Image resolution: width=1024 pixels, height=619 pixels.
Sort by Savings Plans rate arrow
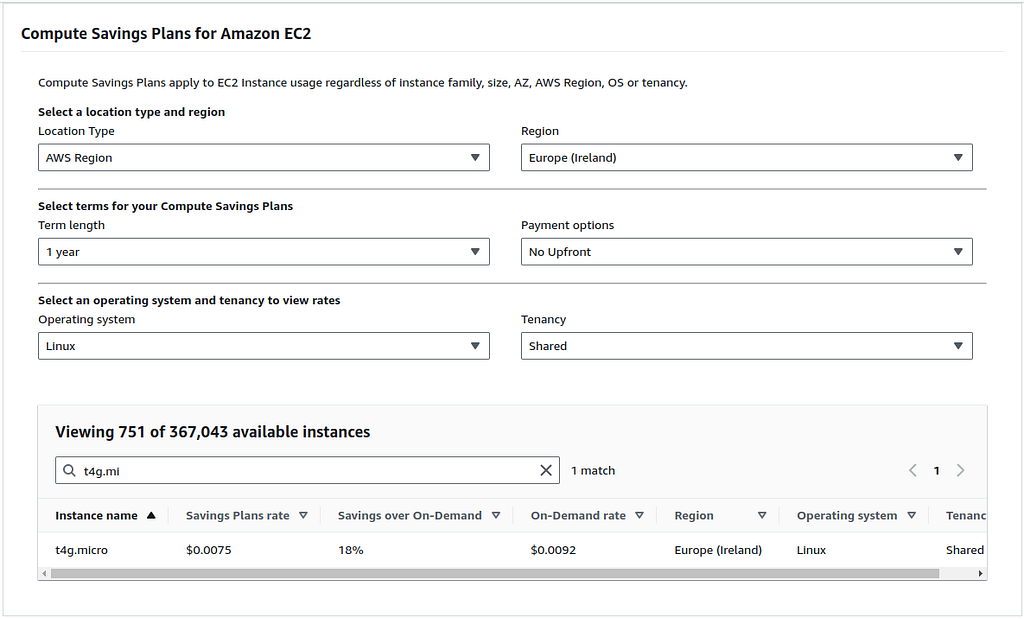[303, 515]
